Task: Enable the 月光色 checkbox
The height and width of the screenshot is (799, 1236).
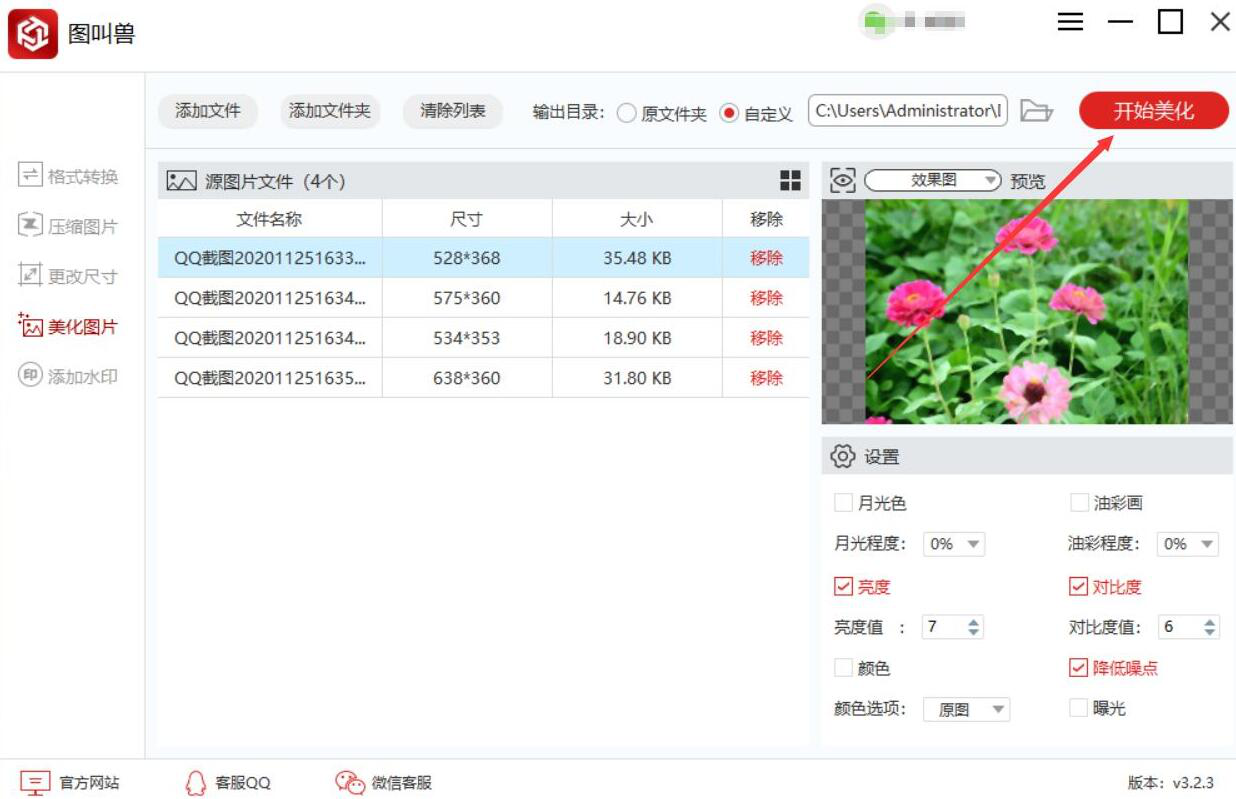Action: point(843,502)
